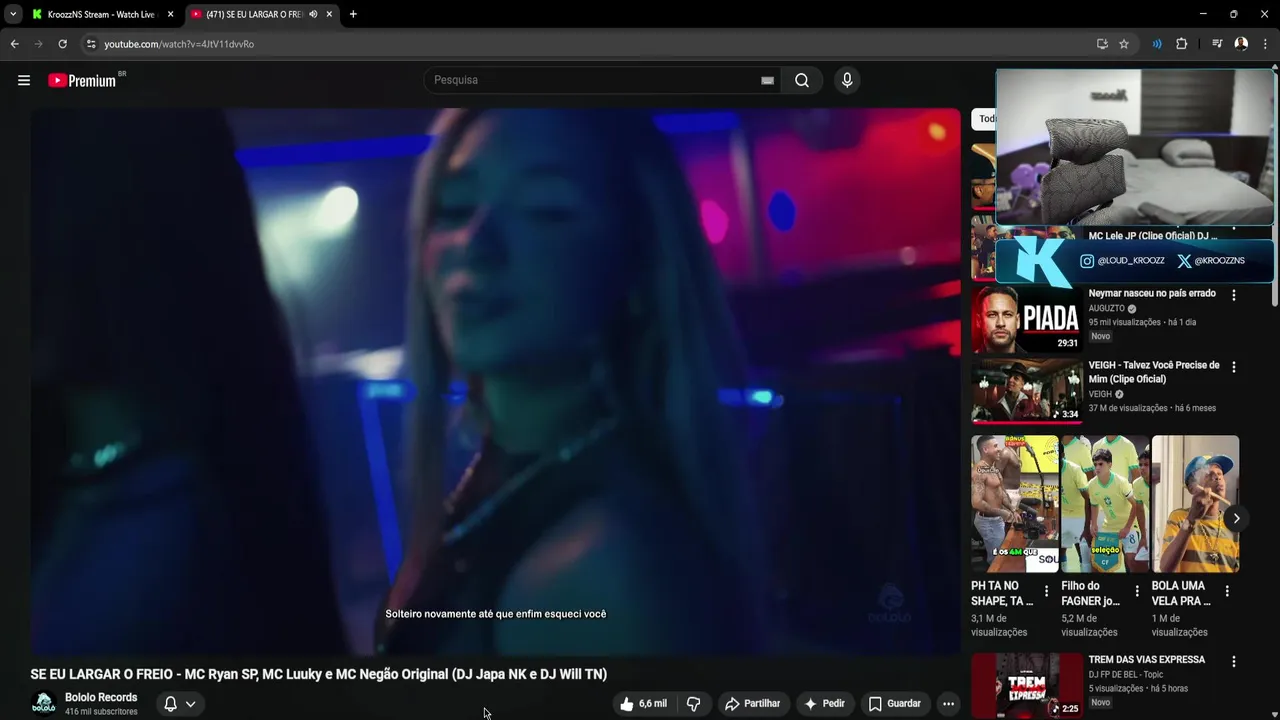
Task: Click the Partilhar share button
Action: [752, 704]
